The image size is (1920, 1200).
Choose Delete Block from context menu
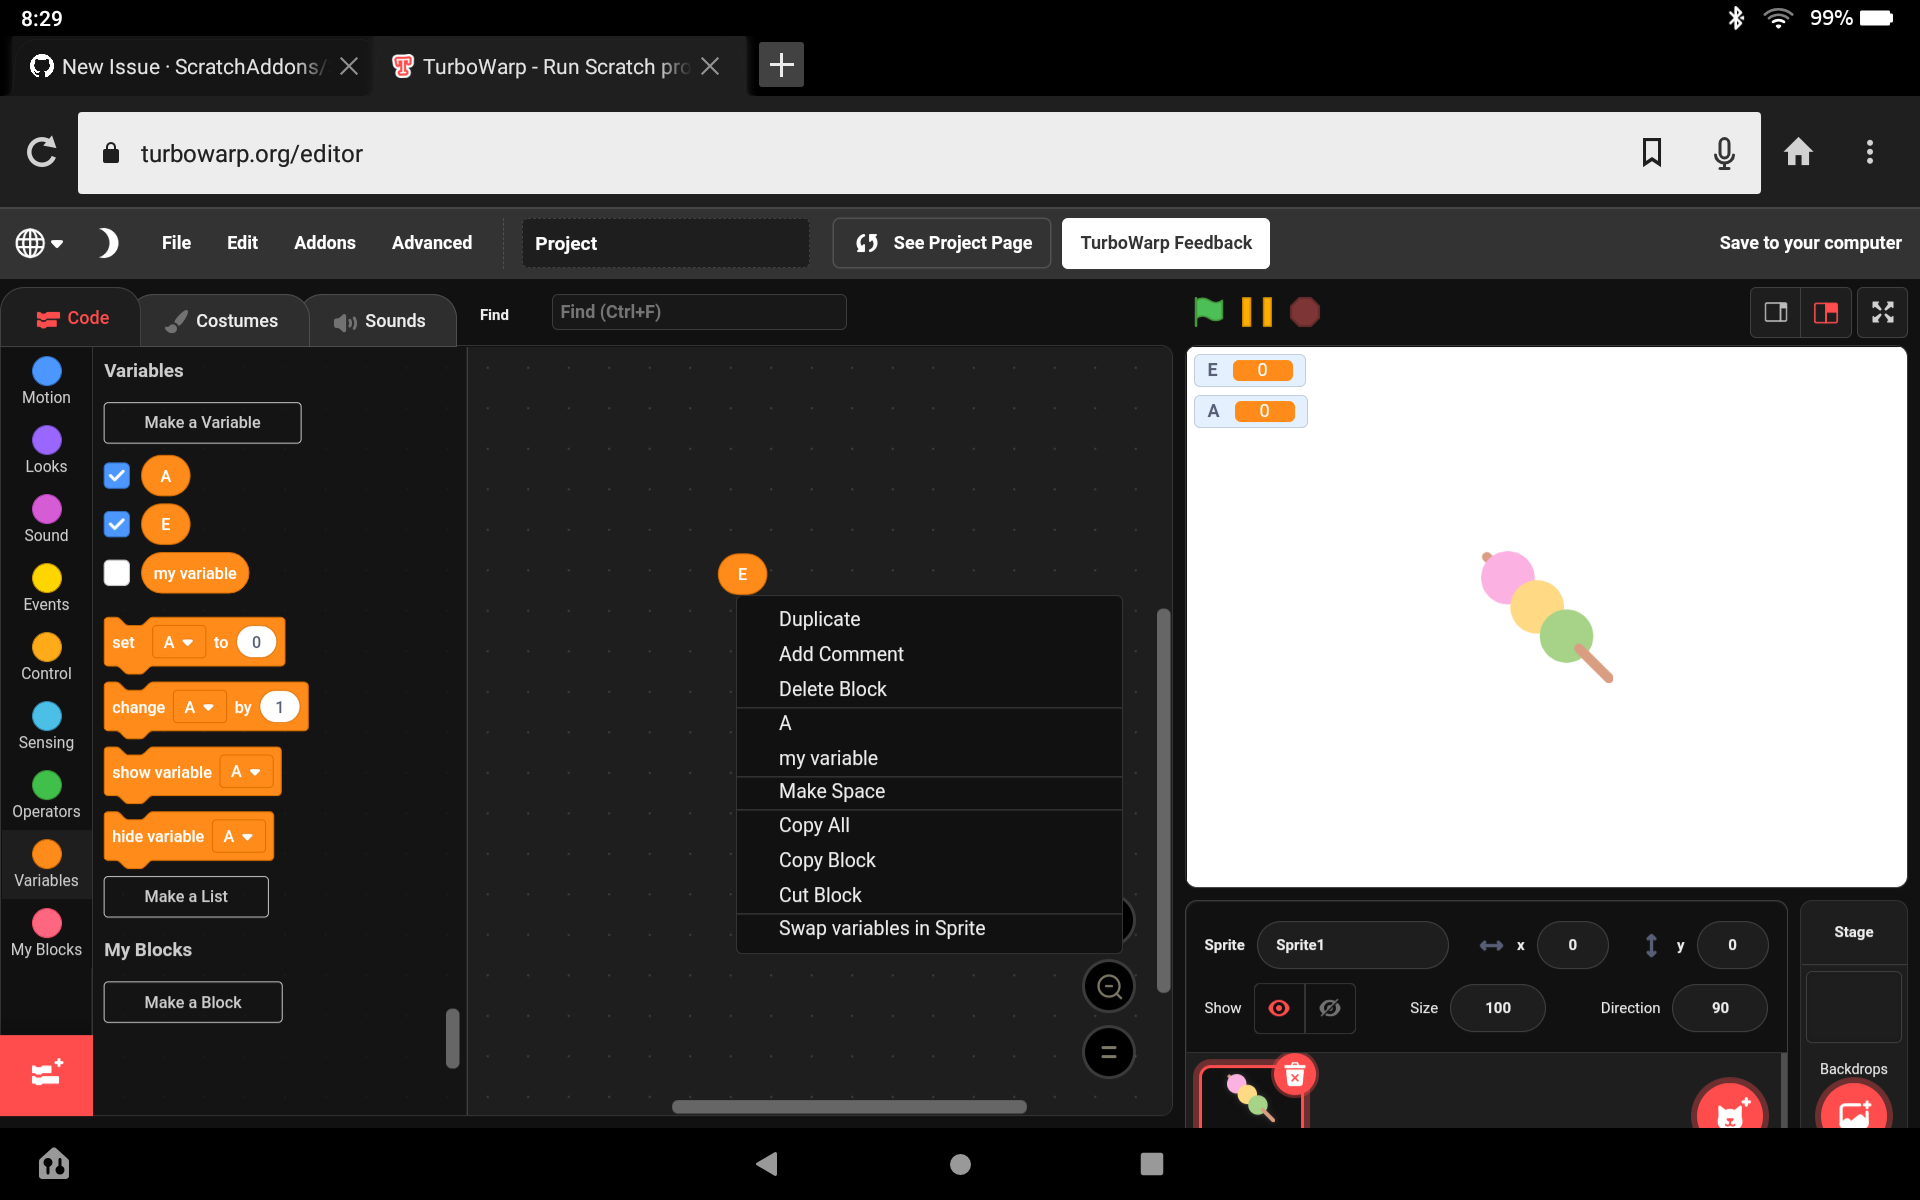click(832, 688)
